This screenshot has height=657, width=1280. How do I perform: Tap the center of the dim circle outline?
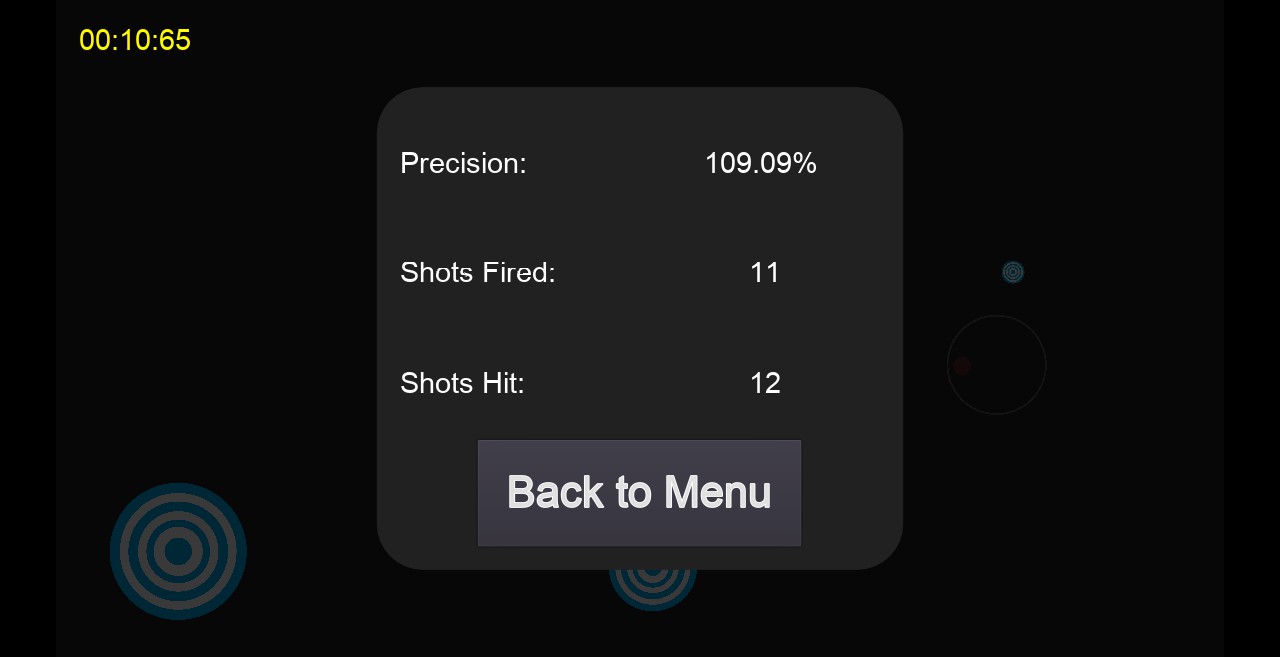tap(997, 365)
